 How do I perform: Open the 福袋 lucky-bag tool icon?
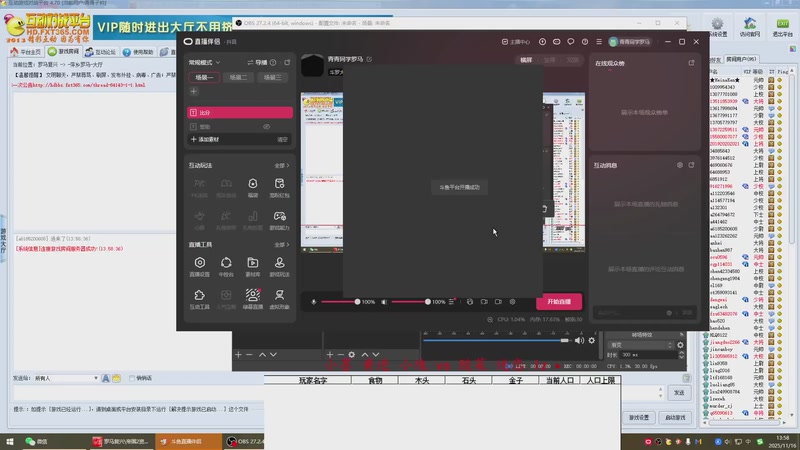click(x=253, y=184)
